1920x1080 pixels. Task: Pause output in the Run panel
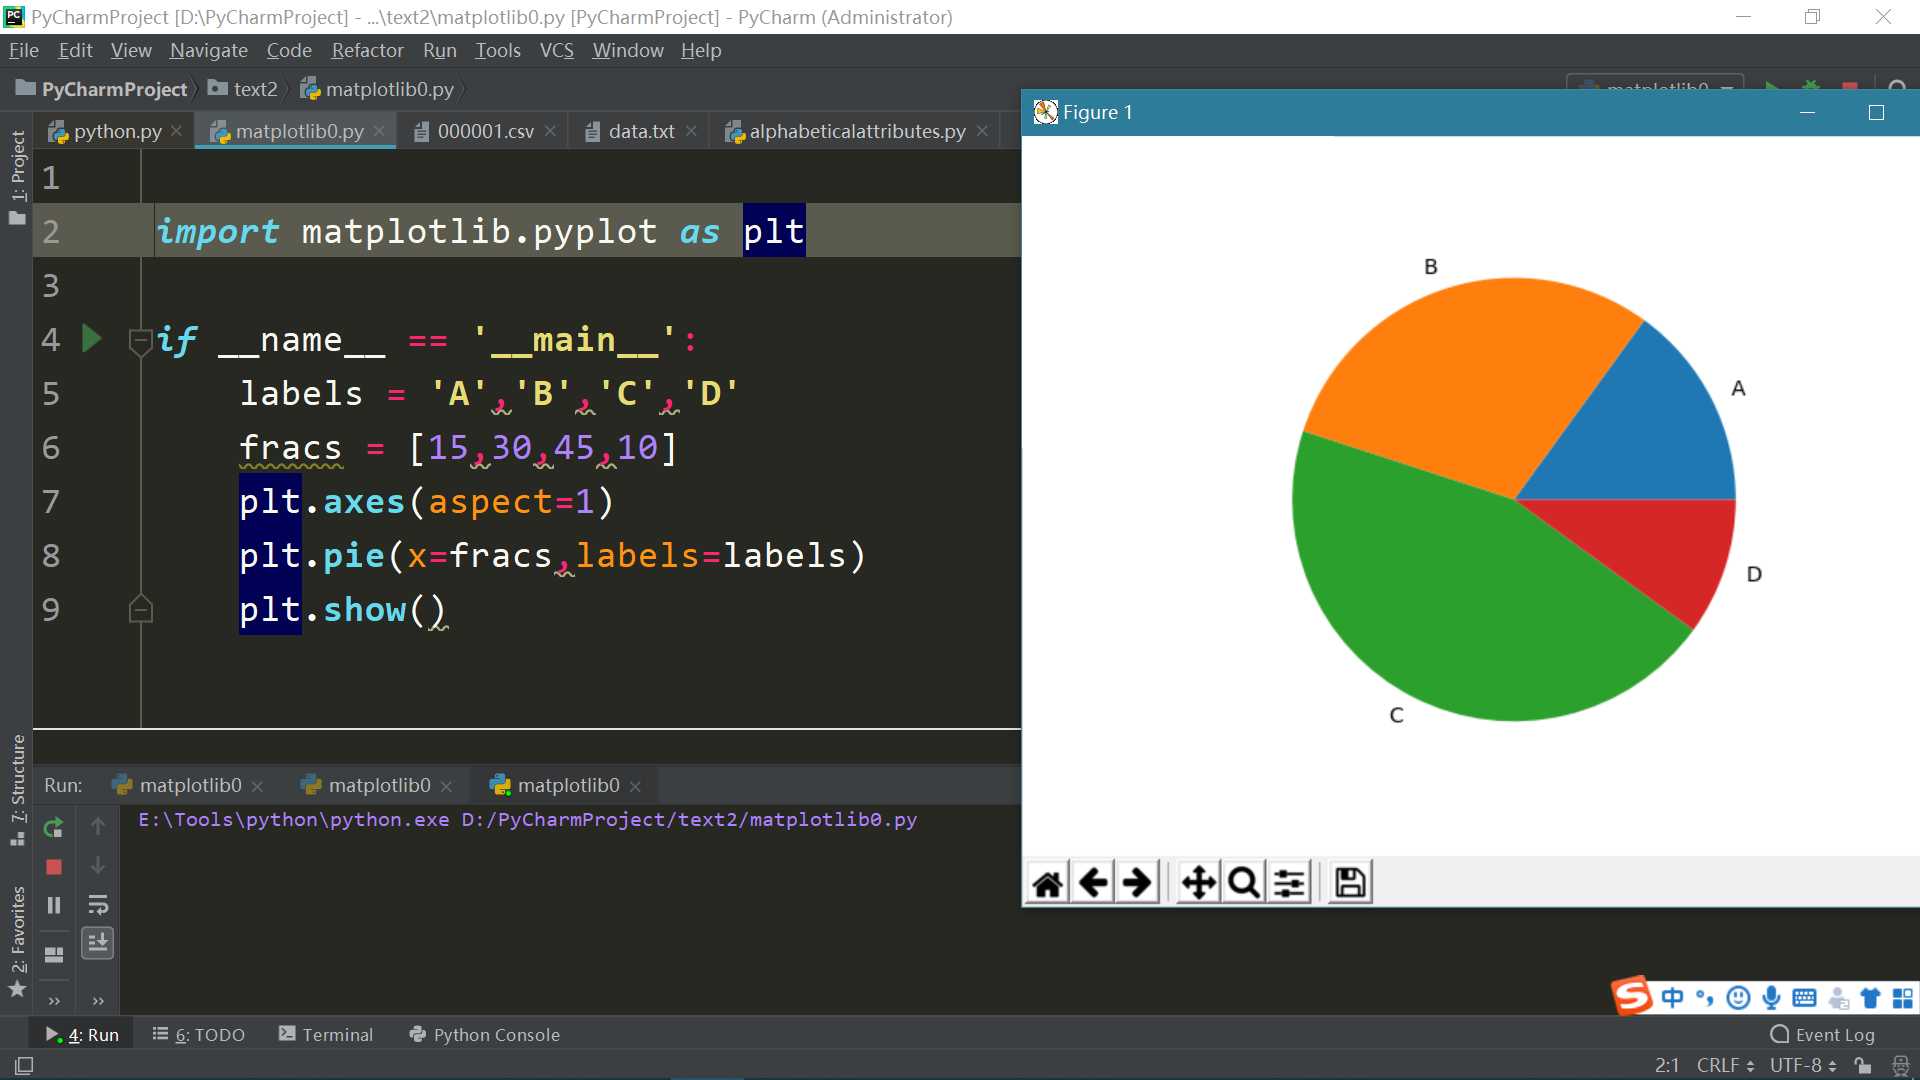tap(54, 905)
